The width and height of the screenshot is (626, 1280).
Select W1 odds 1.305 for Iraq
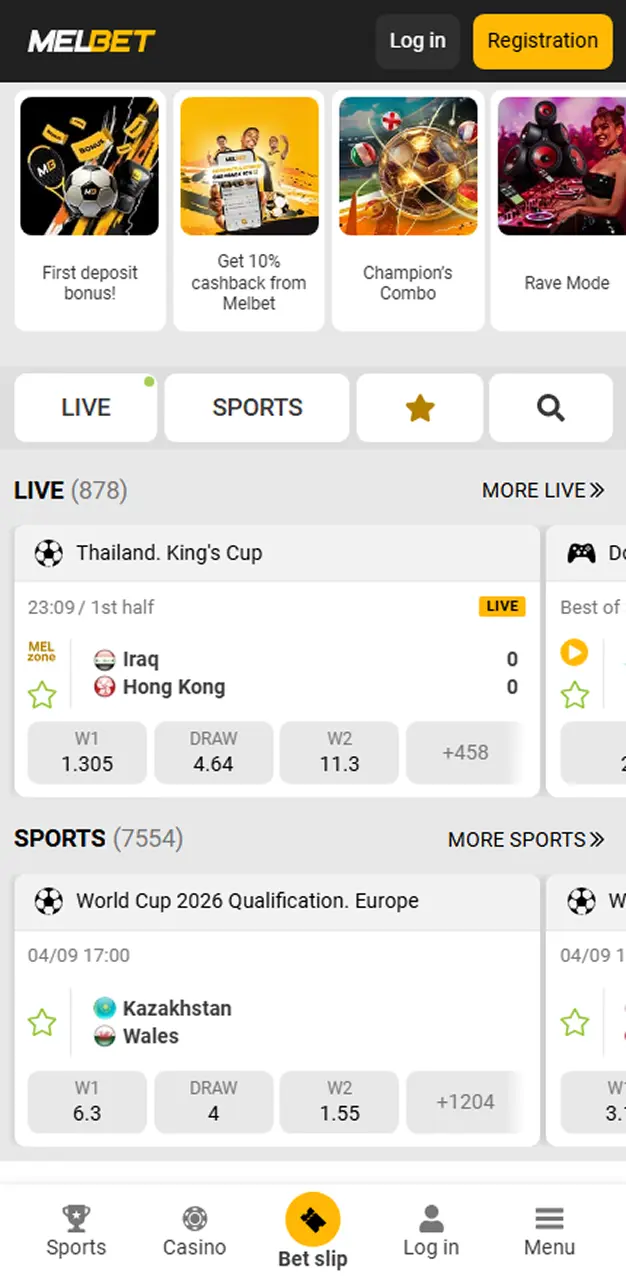[87, 753]
